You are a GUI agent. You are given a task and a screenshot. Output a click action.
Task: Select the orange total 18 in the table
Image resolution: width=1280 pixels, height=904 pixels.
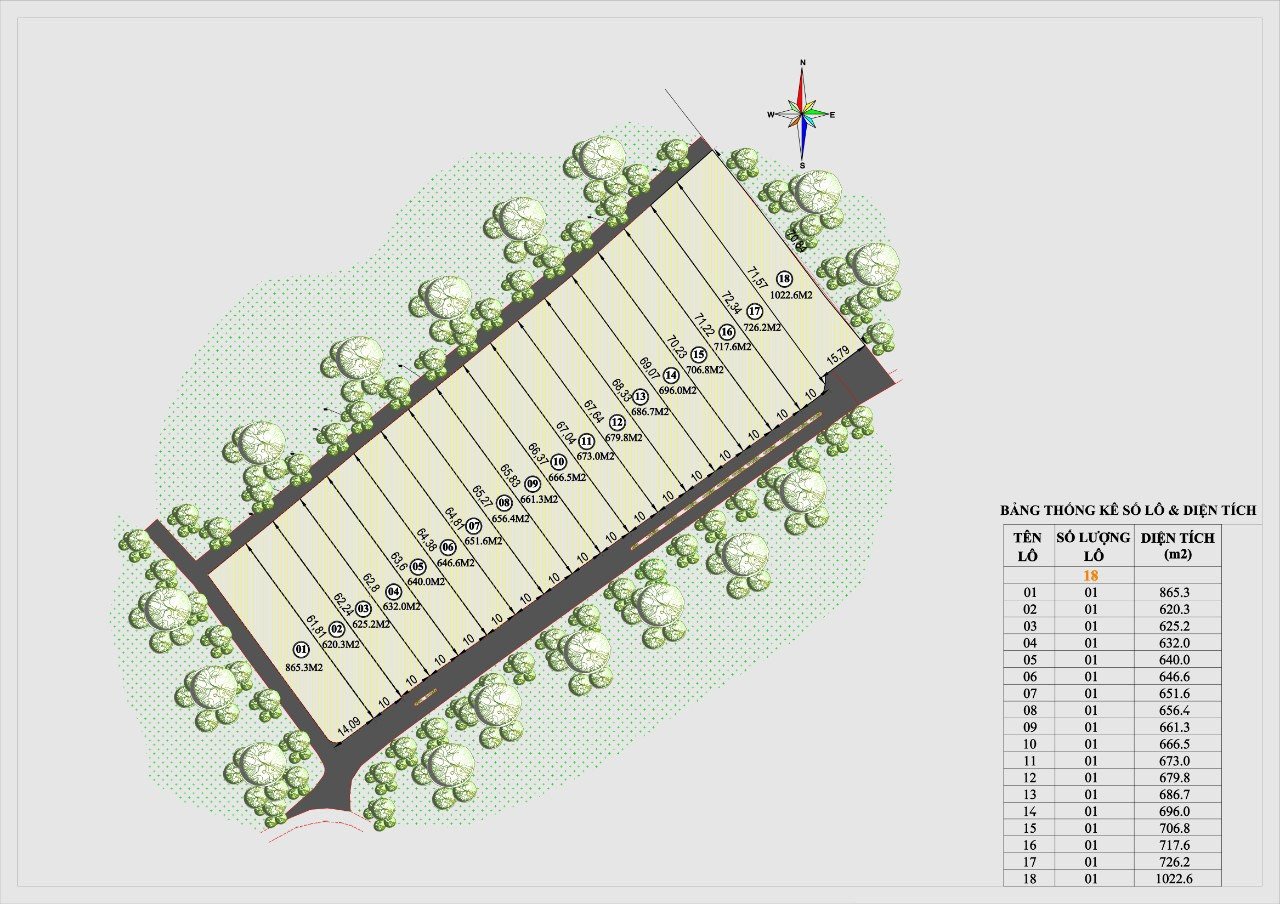pyautogui.click(x=1092, y=576)
